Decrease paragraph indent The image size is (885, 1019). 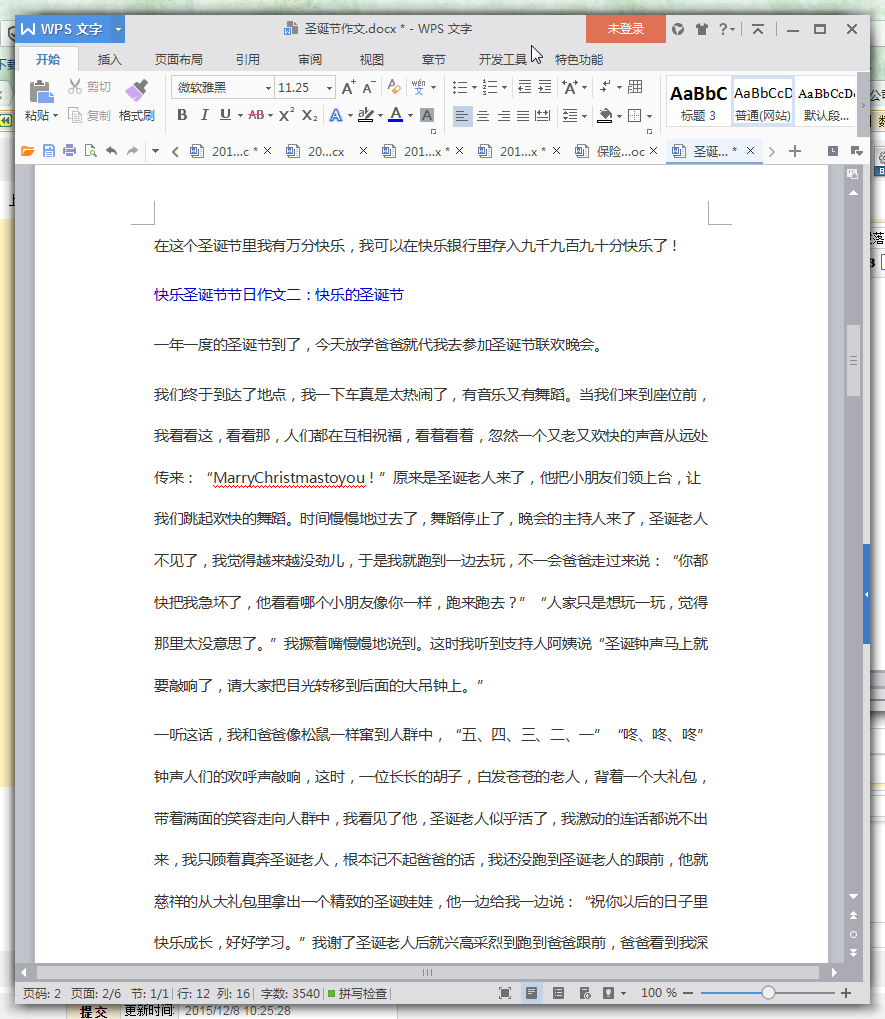[524, 87]
